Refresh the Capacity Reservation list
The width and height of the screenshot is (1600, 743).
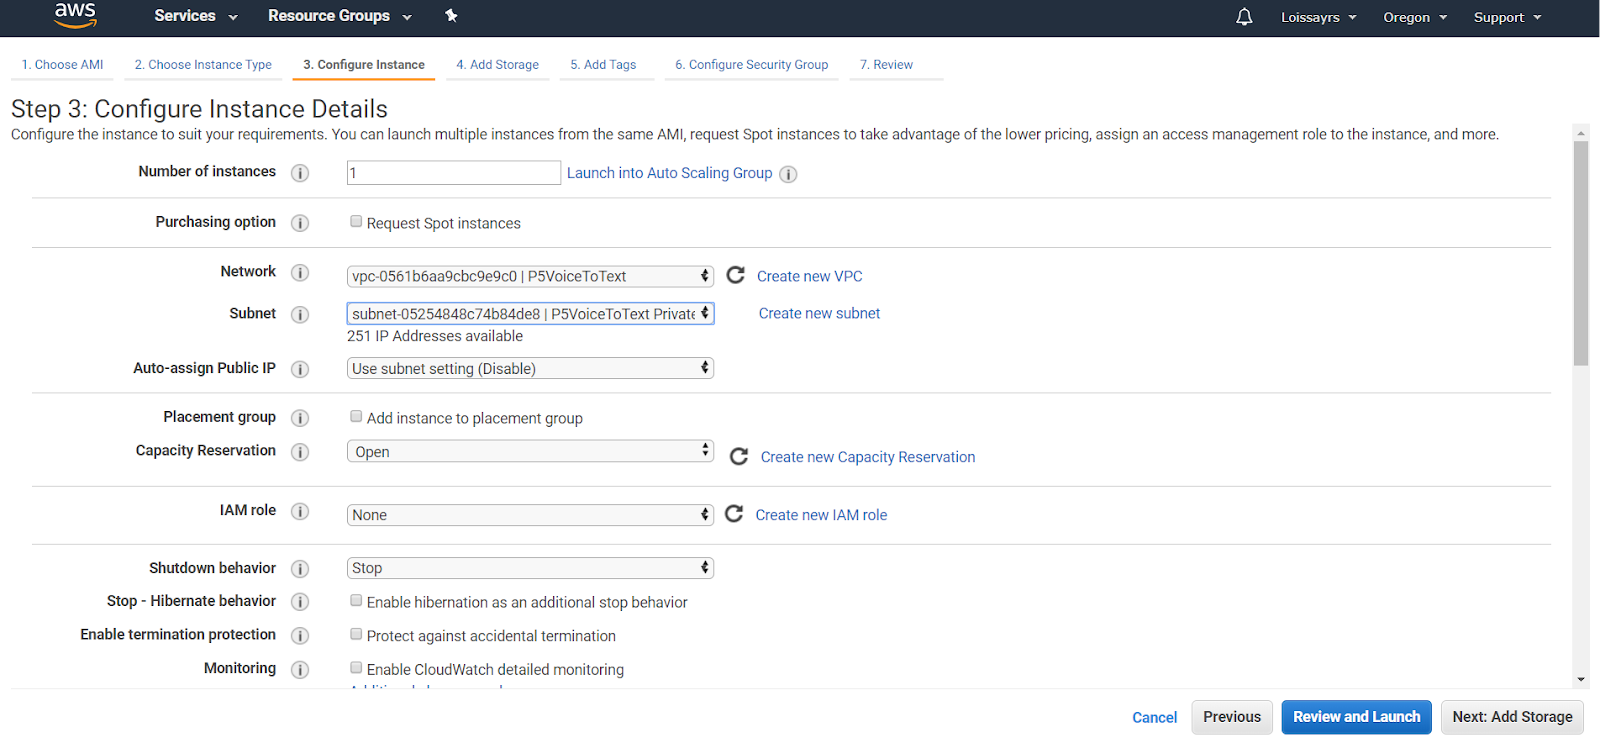coord(739,457)
